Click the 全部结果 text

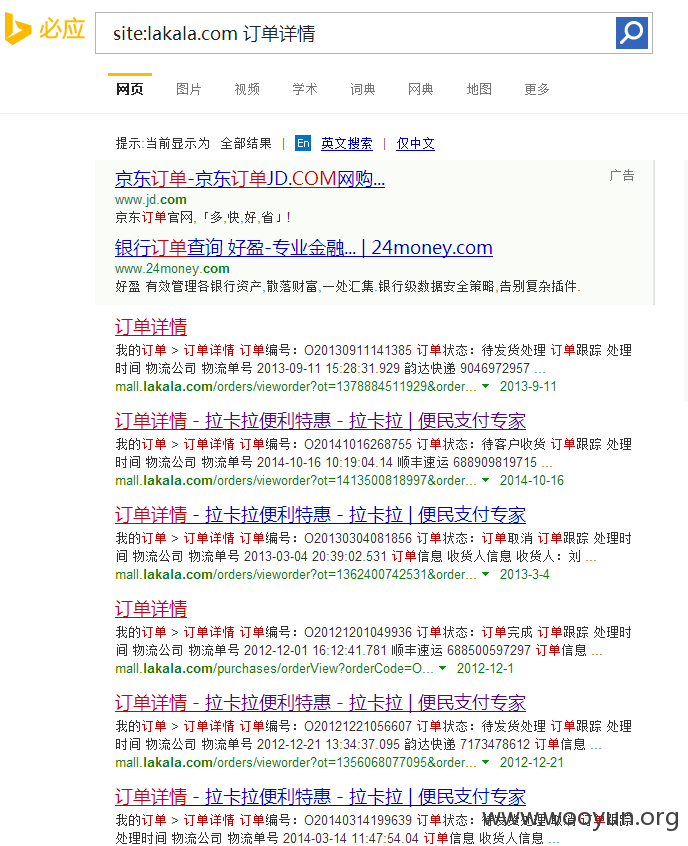click(246, 144)
